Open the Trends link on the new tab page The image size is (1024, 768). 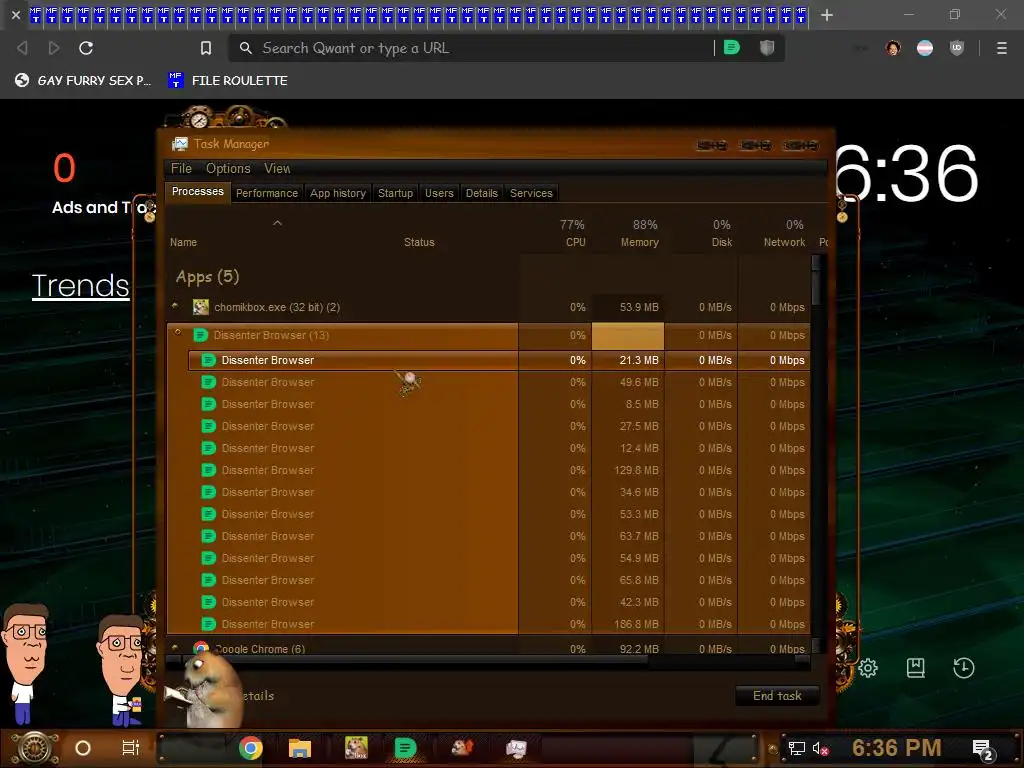point(80,285)
